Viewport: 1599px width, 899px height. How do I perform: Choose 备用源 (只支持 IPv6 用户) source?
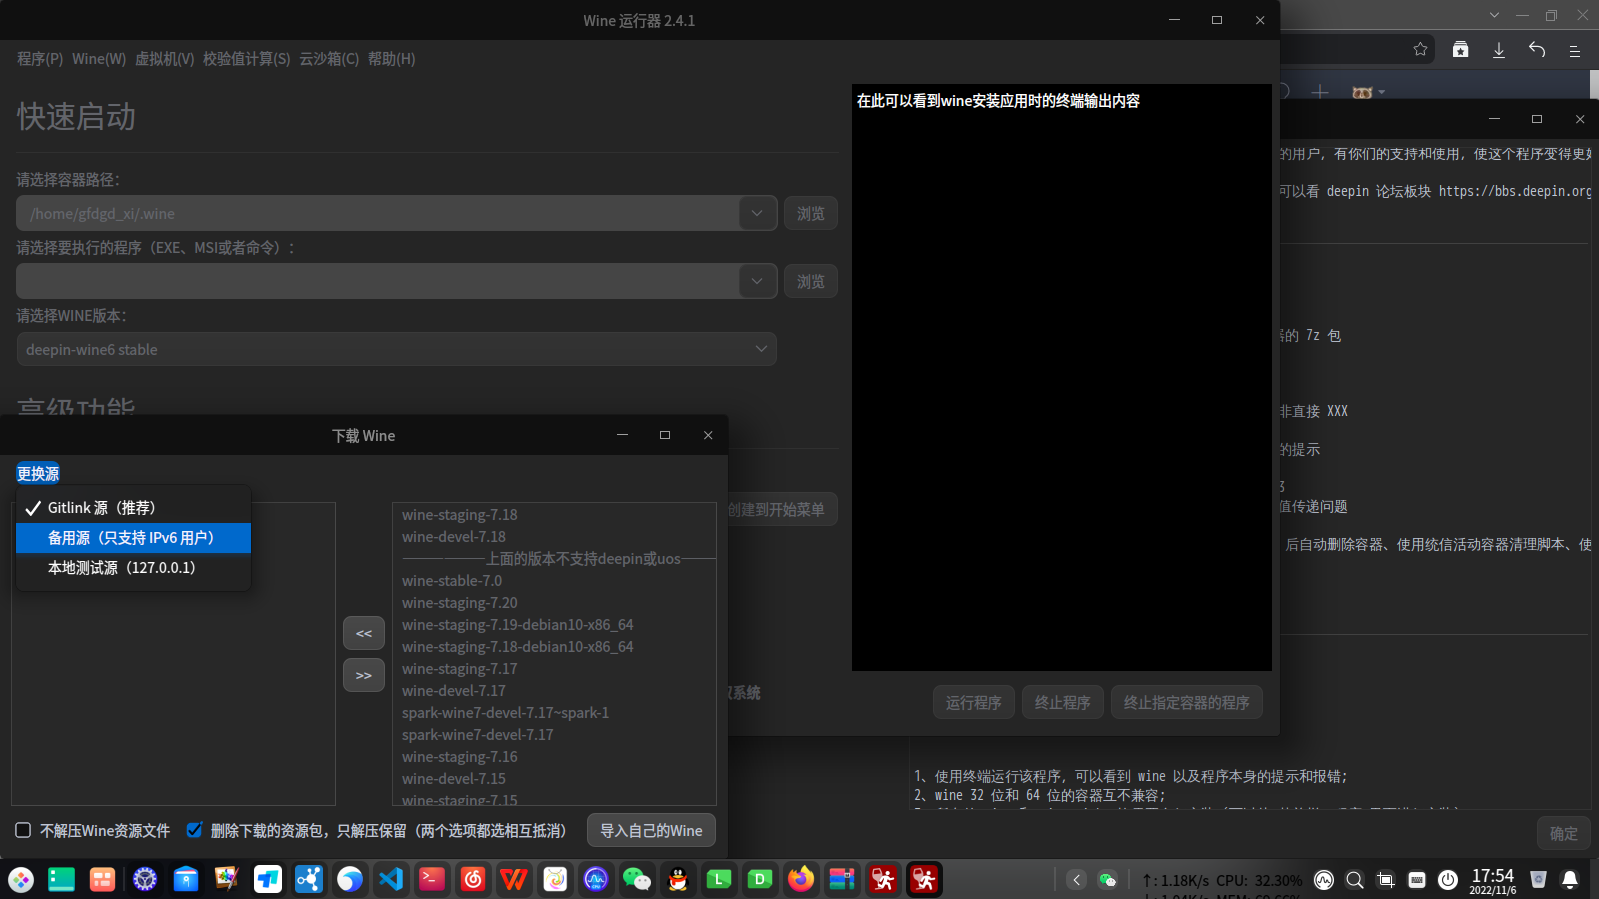[x=133, y=538]
